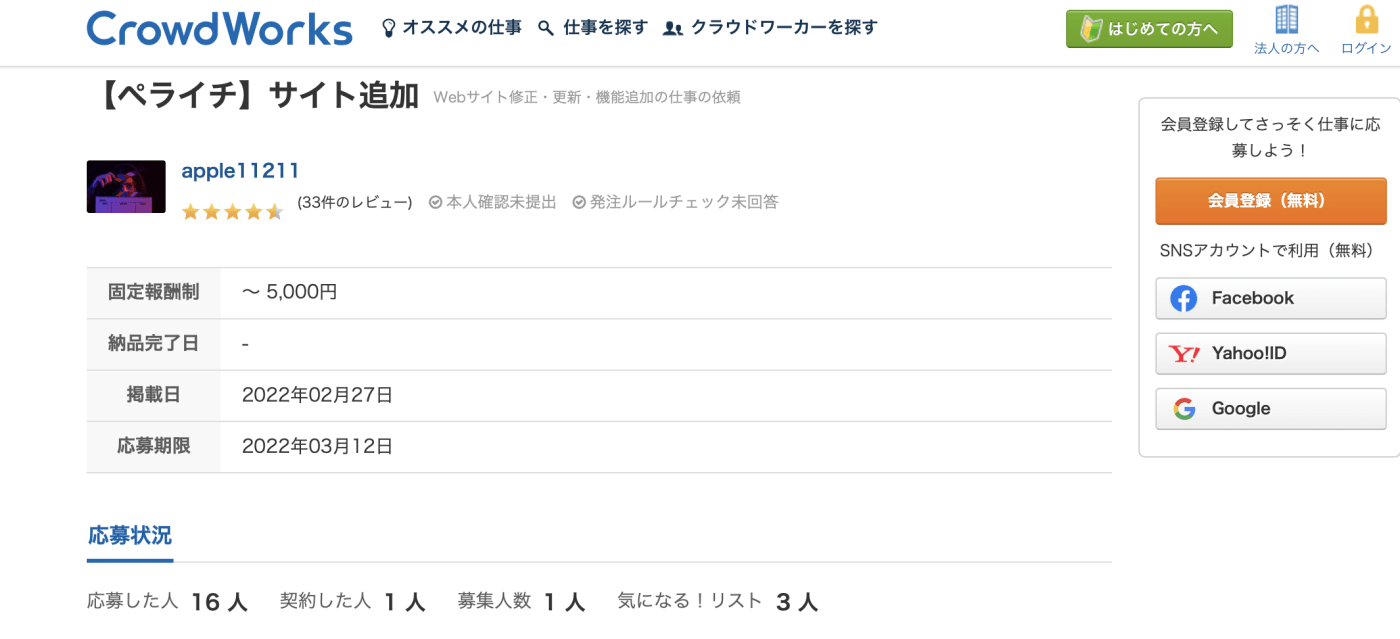Open the 仕事を探す menu item
Screen dimensions: 1400x639
click(x=605, y=28)
